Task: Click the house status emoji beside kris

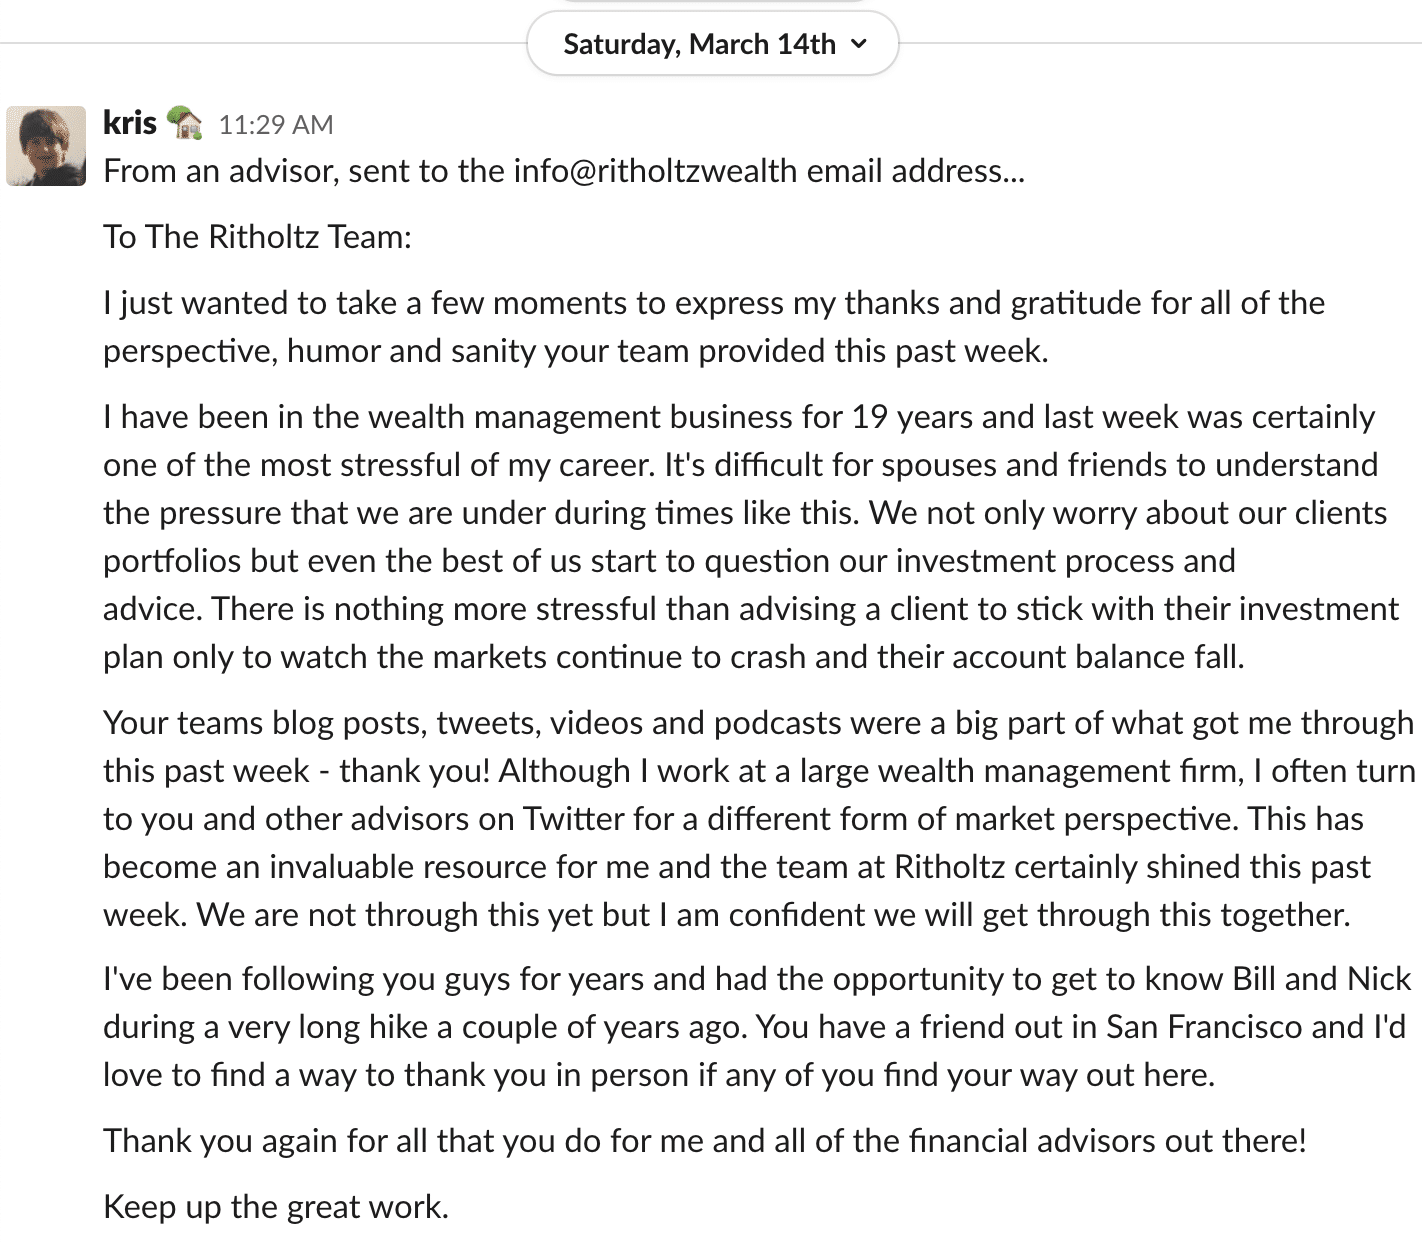Action: 184,123
